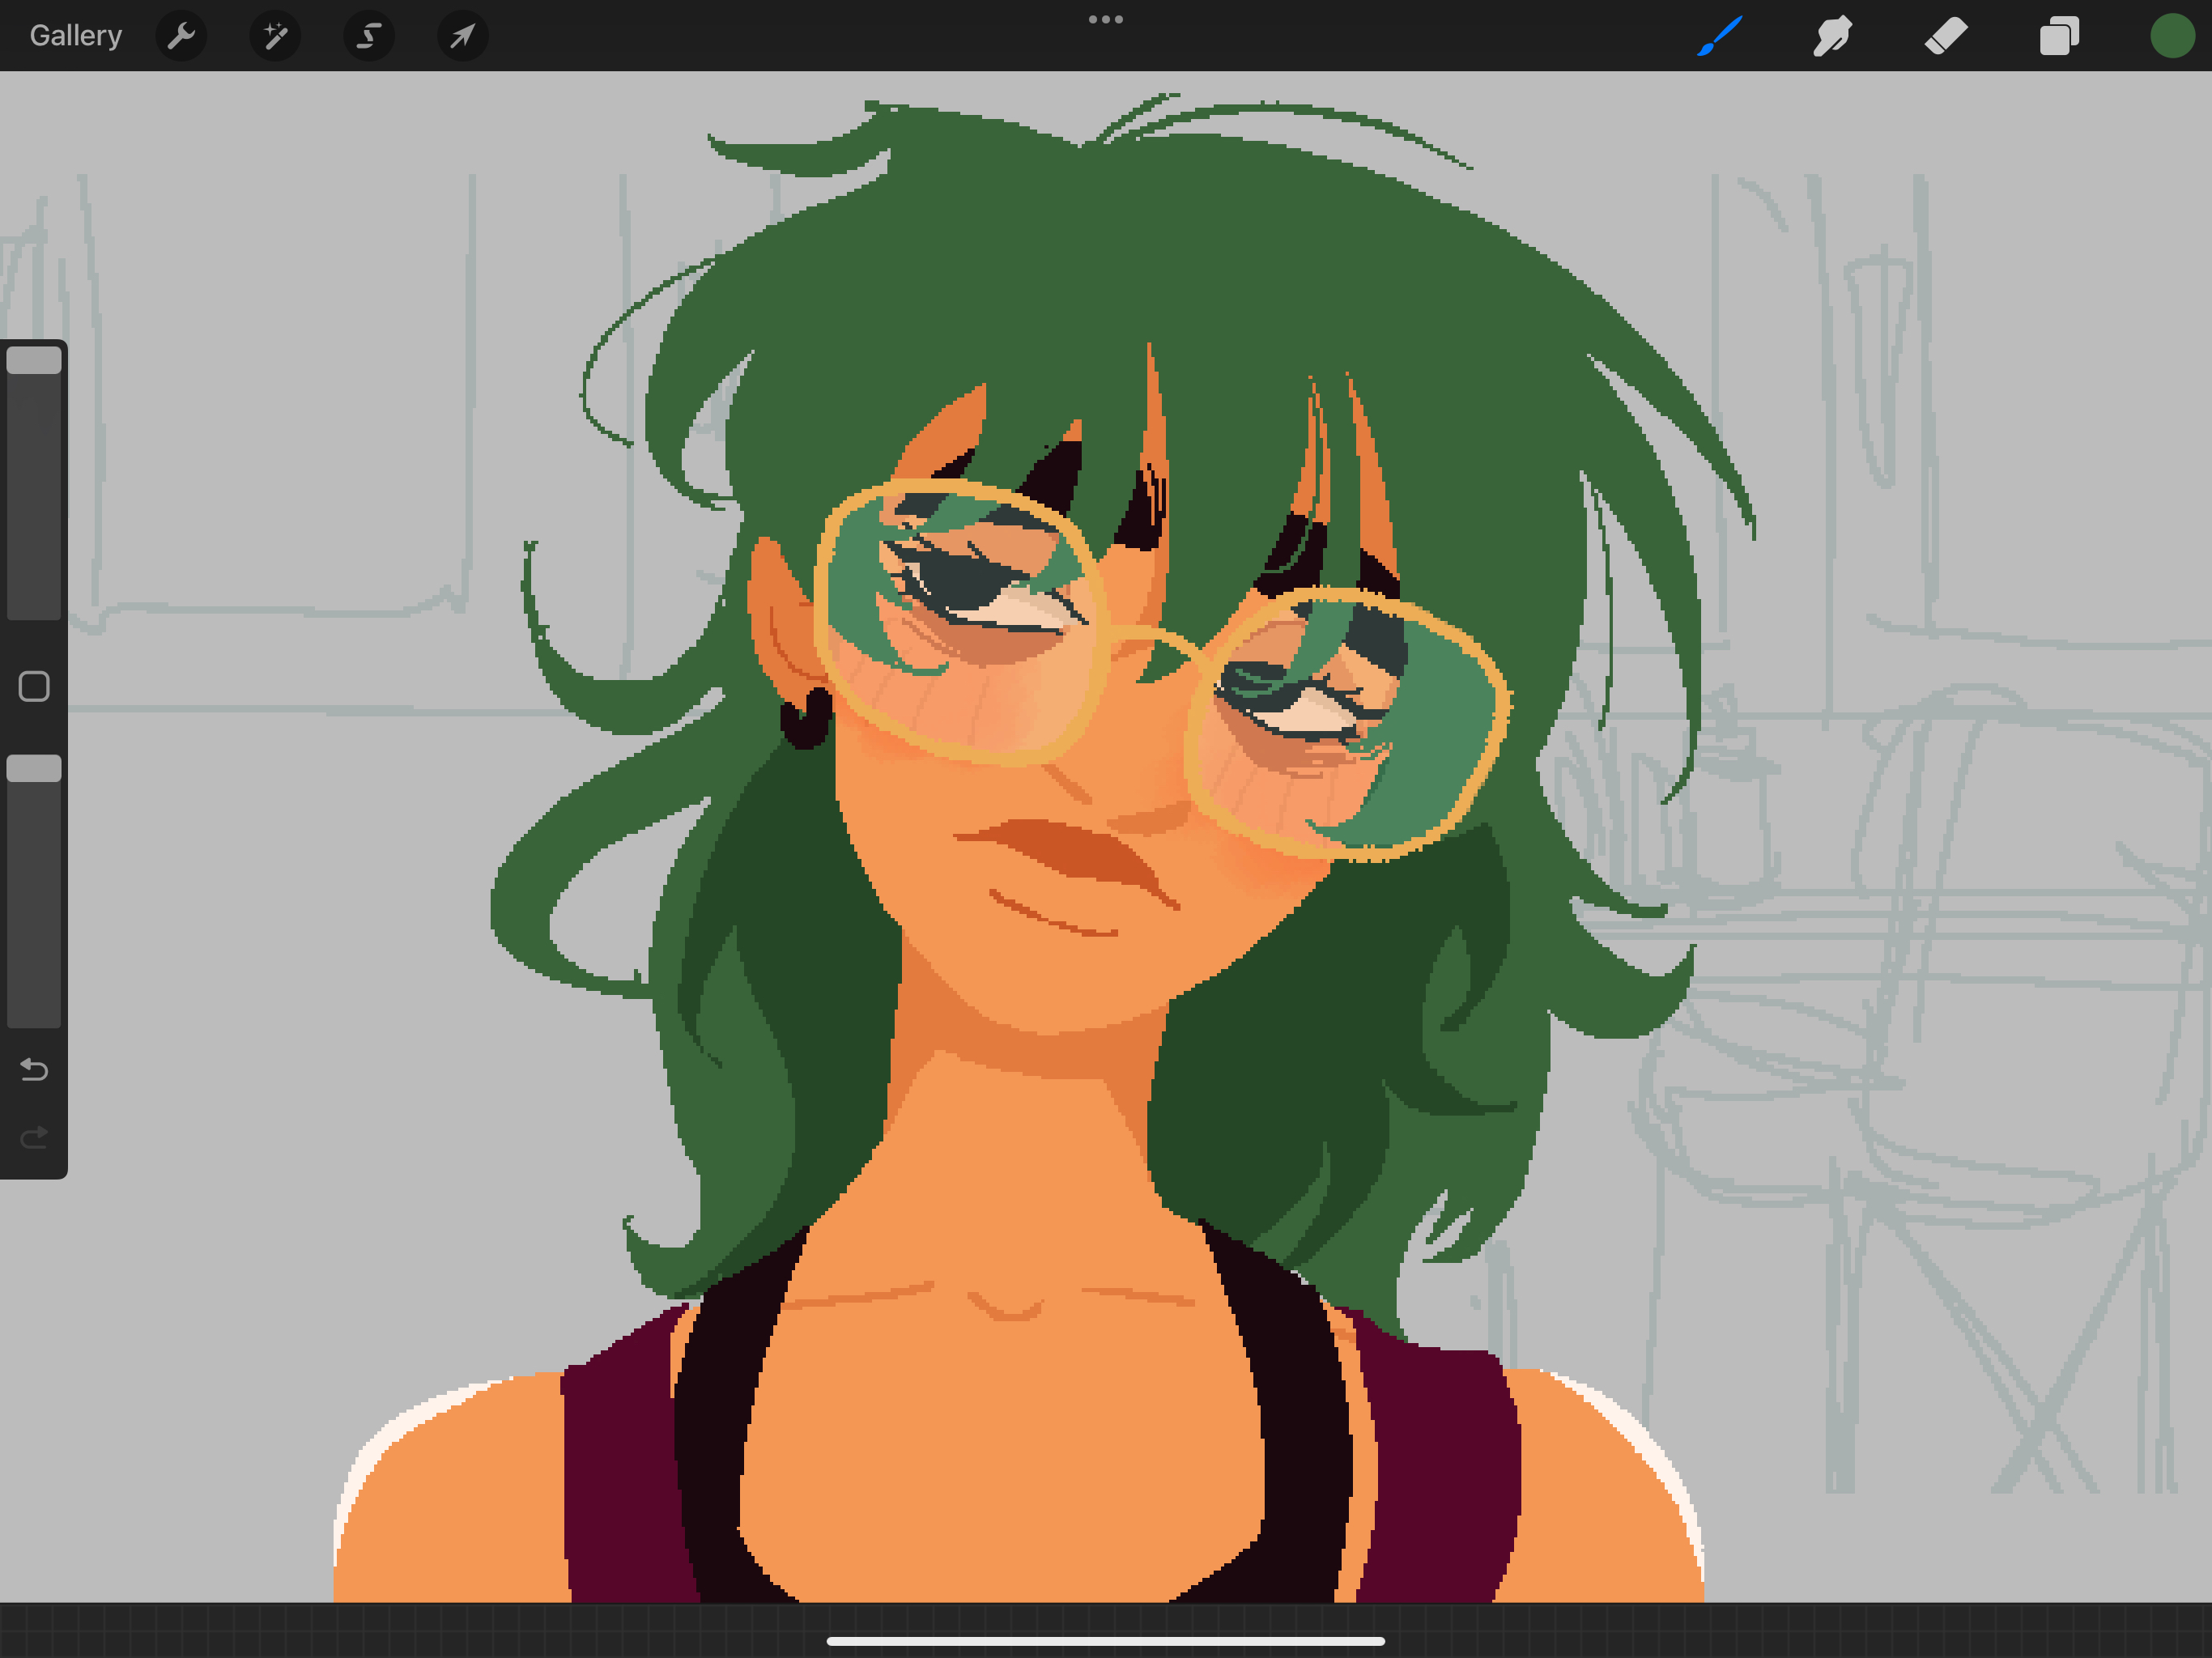Viewport: 2212px width, 1658px height.
Task: Tap the undo arrow
Action: tap(34, 1070)
